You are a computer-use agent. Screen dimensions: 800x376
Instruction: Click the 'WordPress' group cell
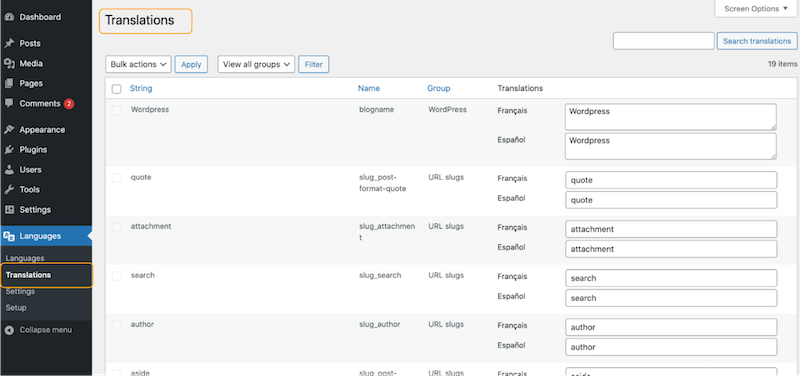pos(447,110)
